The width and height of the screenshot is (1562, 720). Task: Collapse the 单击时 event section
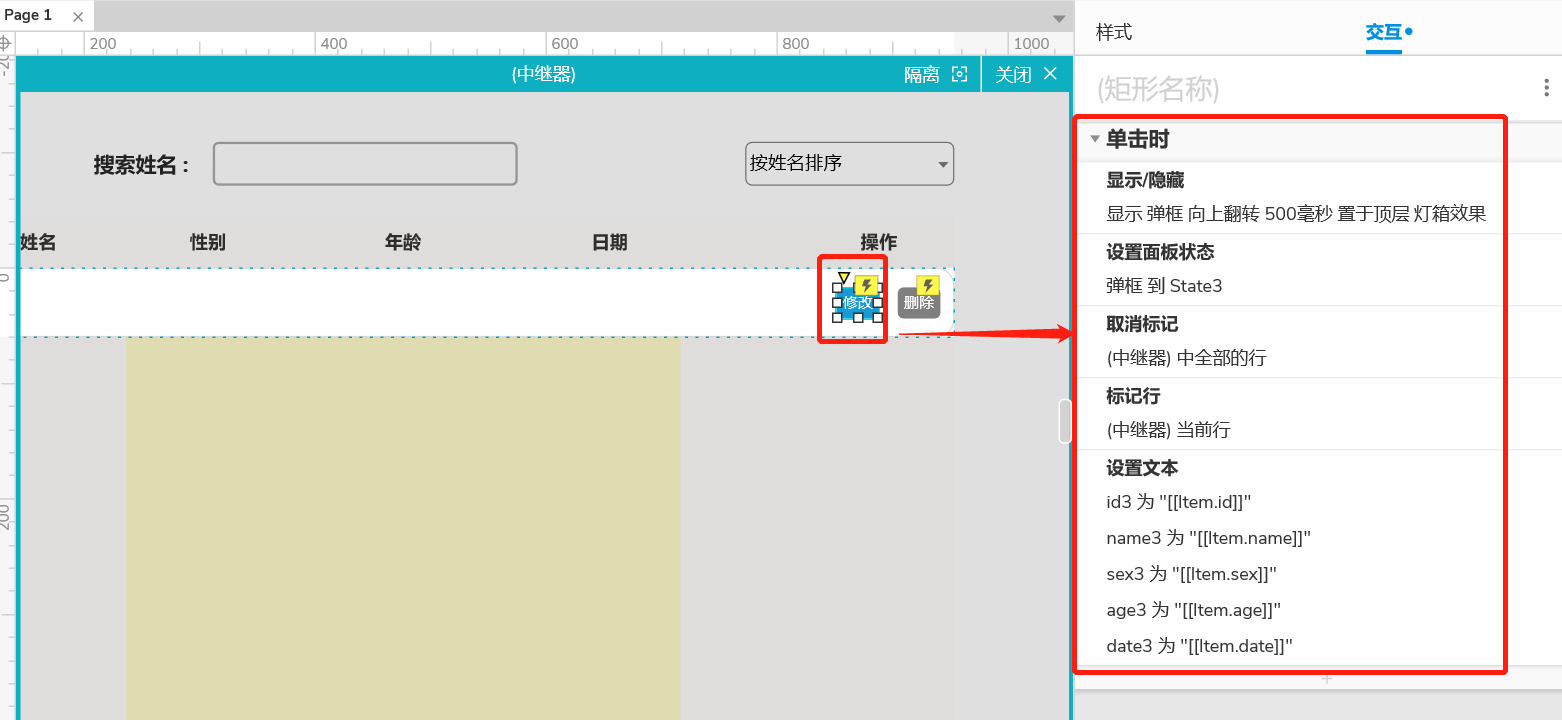click(1096, 140)
